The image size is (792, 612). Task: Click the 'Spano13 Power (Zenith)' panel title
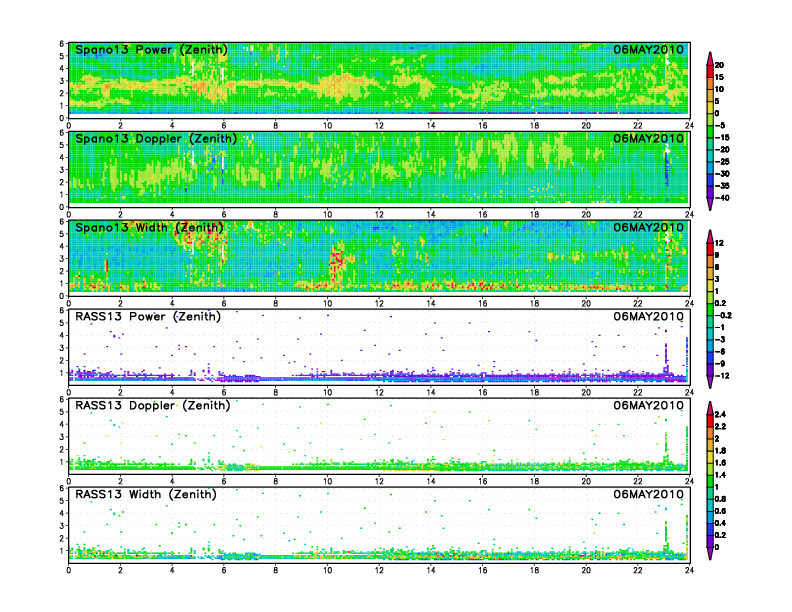click(x=151, y=50)
